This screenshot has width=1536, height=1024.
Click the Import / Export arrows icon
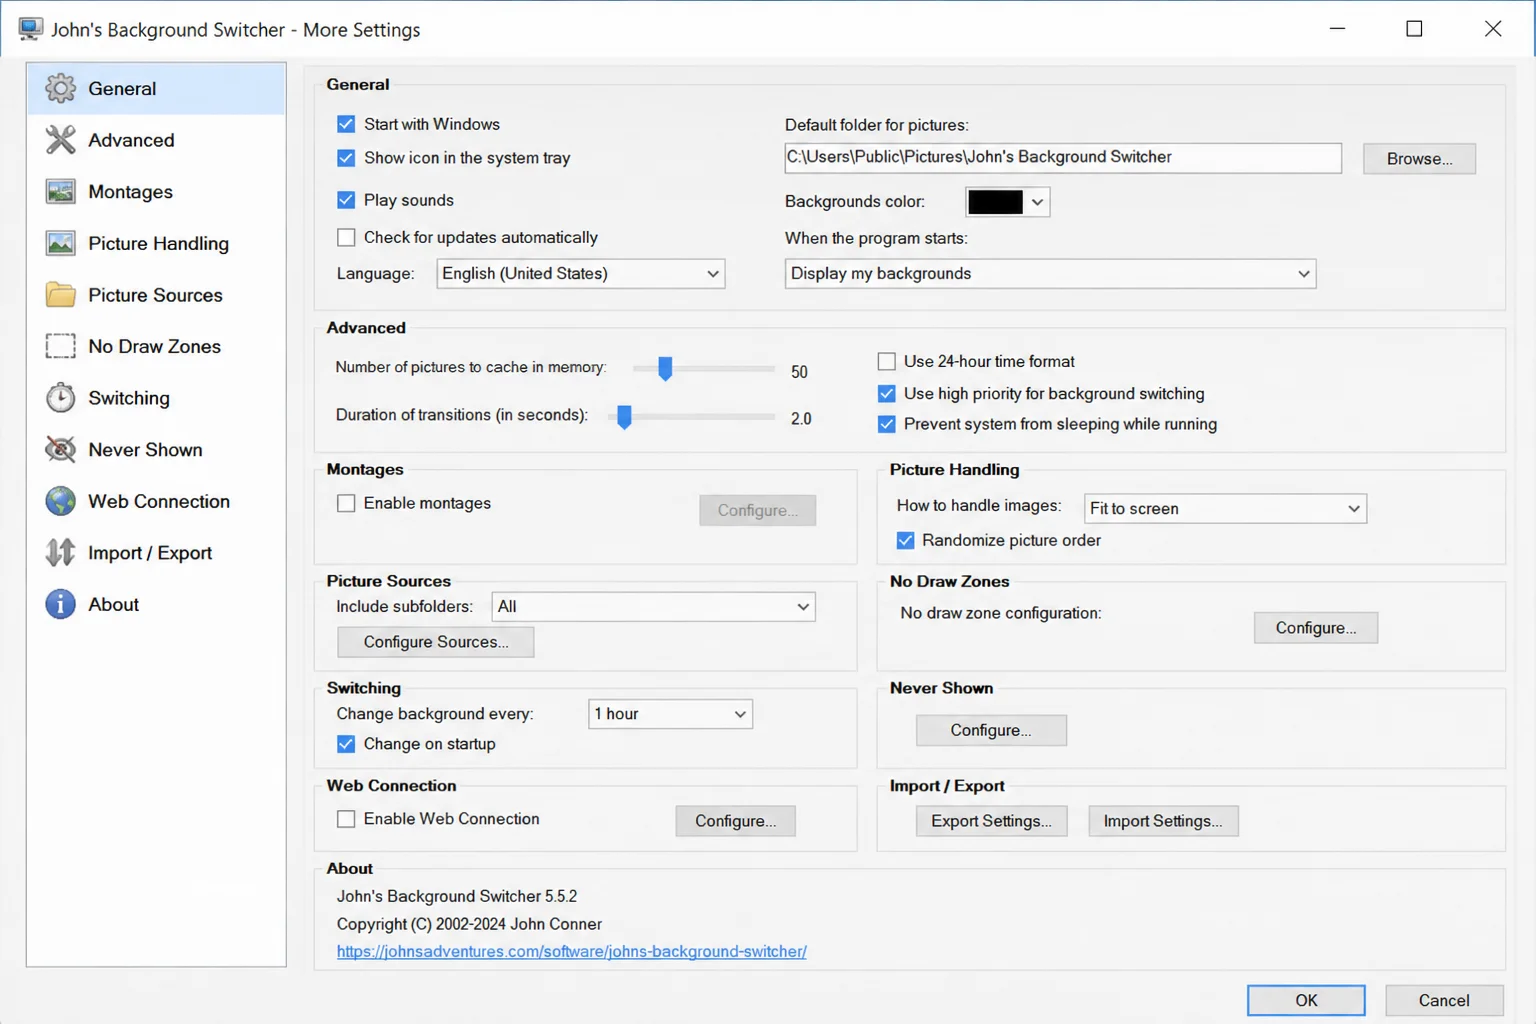click(x=60, y=553)
